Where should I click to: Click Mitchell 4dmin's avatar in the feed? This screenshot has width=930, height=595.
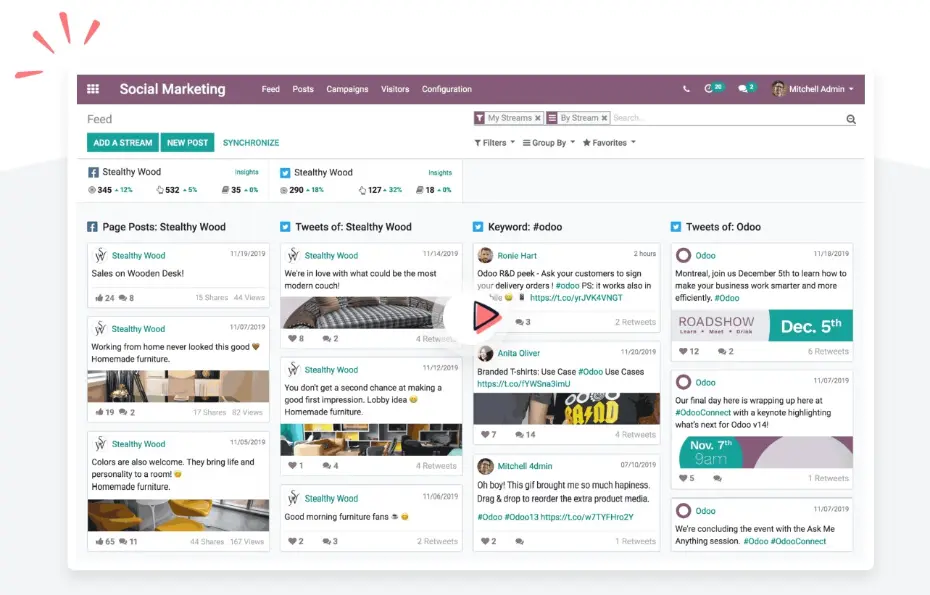[x=485, y=466]
